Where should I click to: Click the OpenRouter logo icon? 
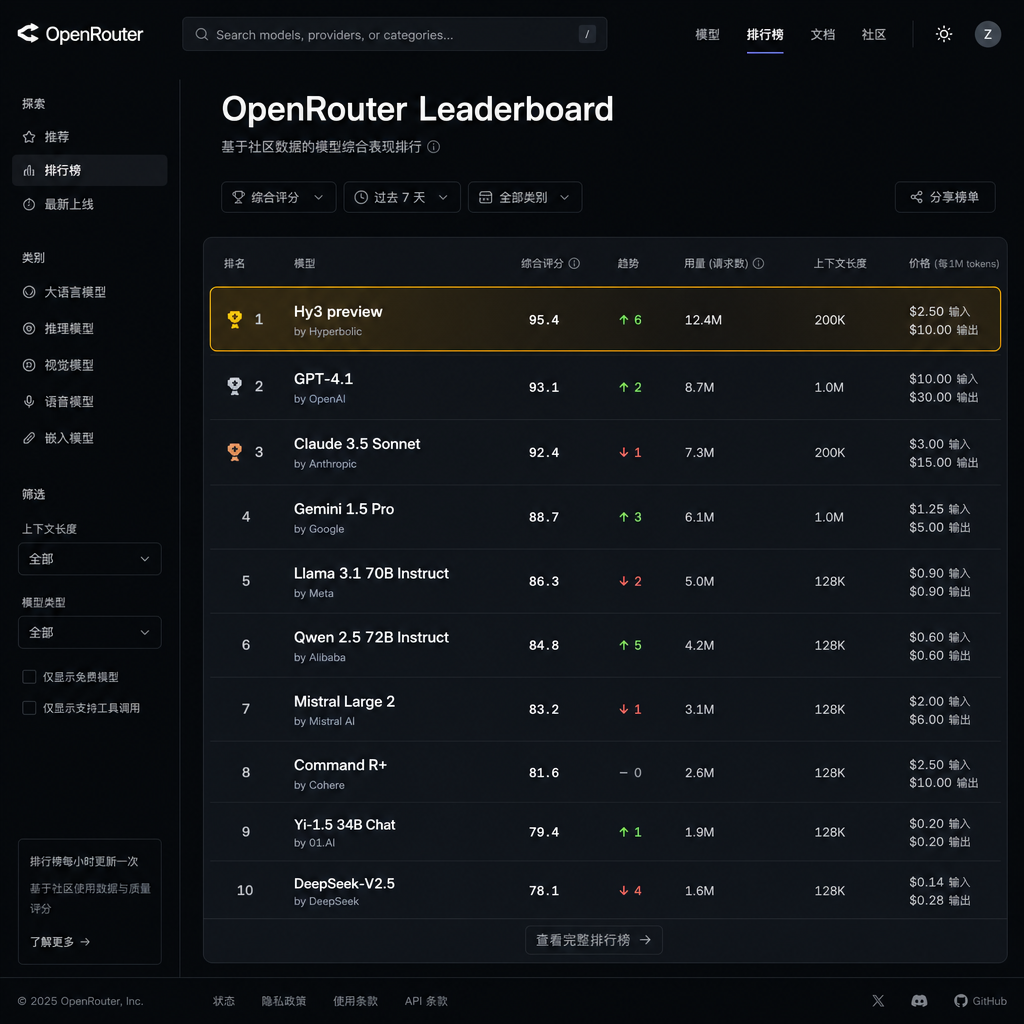pyautogui.click(x=28, y=33)
